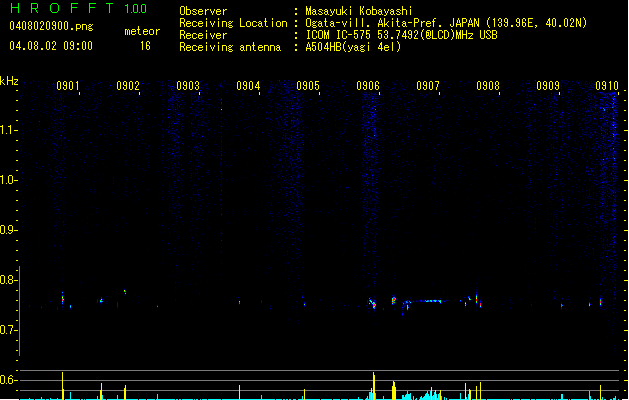629x400 pixels.
Task: Click the 0.8 kHz axis label
Action: tap(8, 280)
